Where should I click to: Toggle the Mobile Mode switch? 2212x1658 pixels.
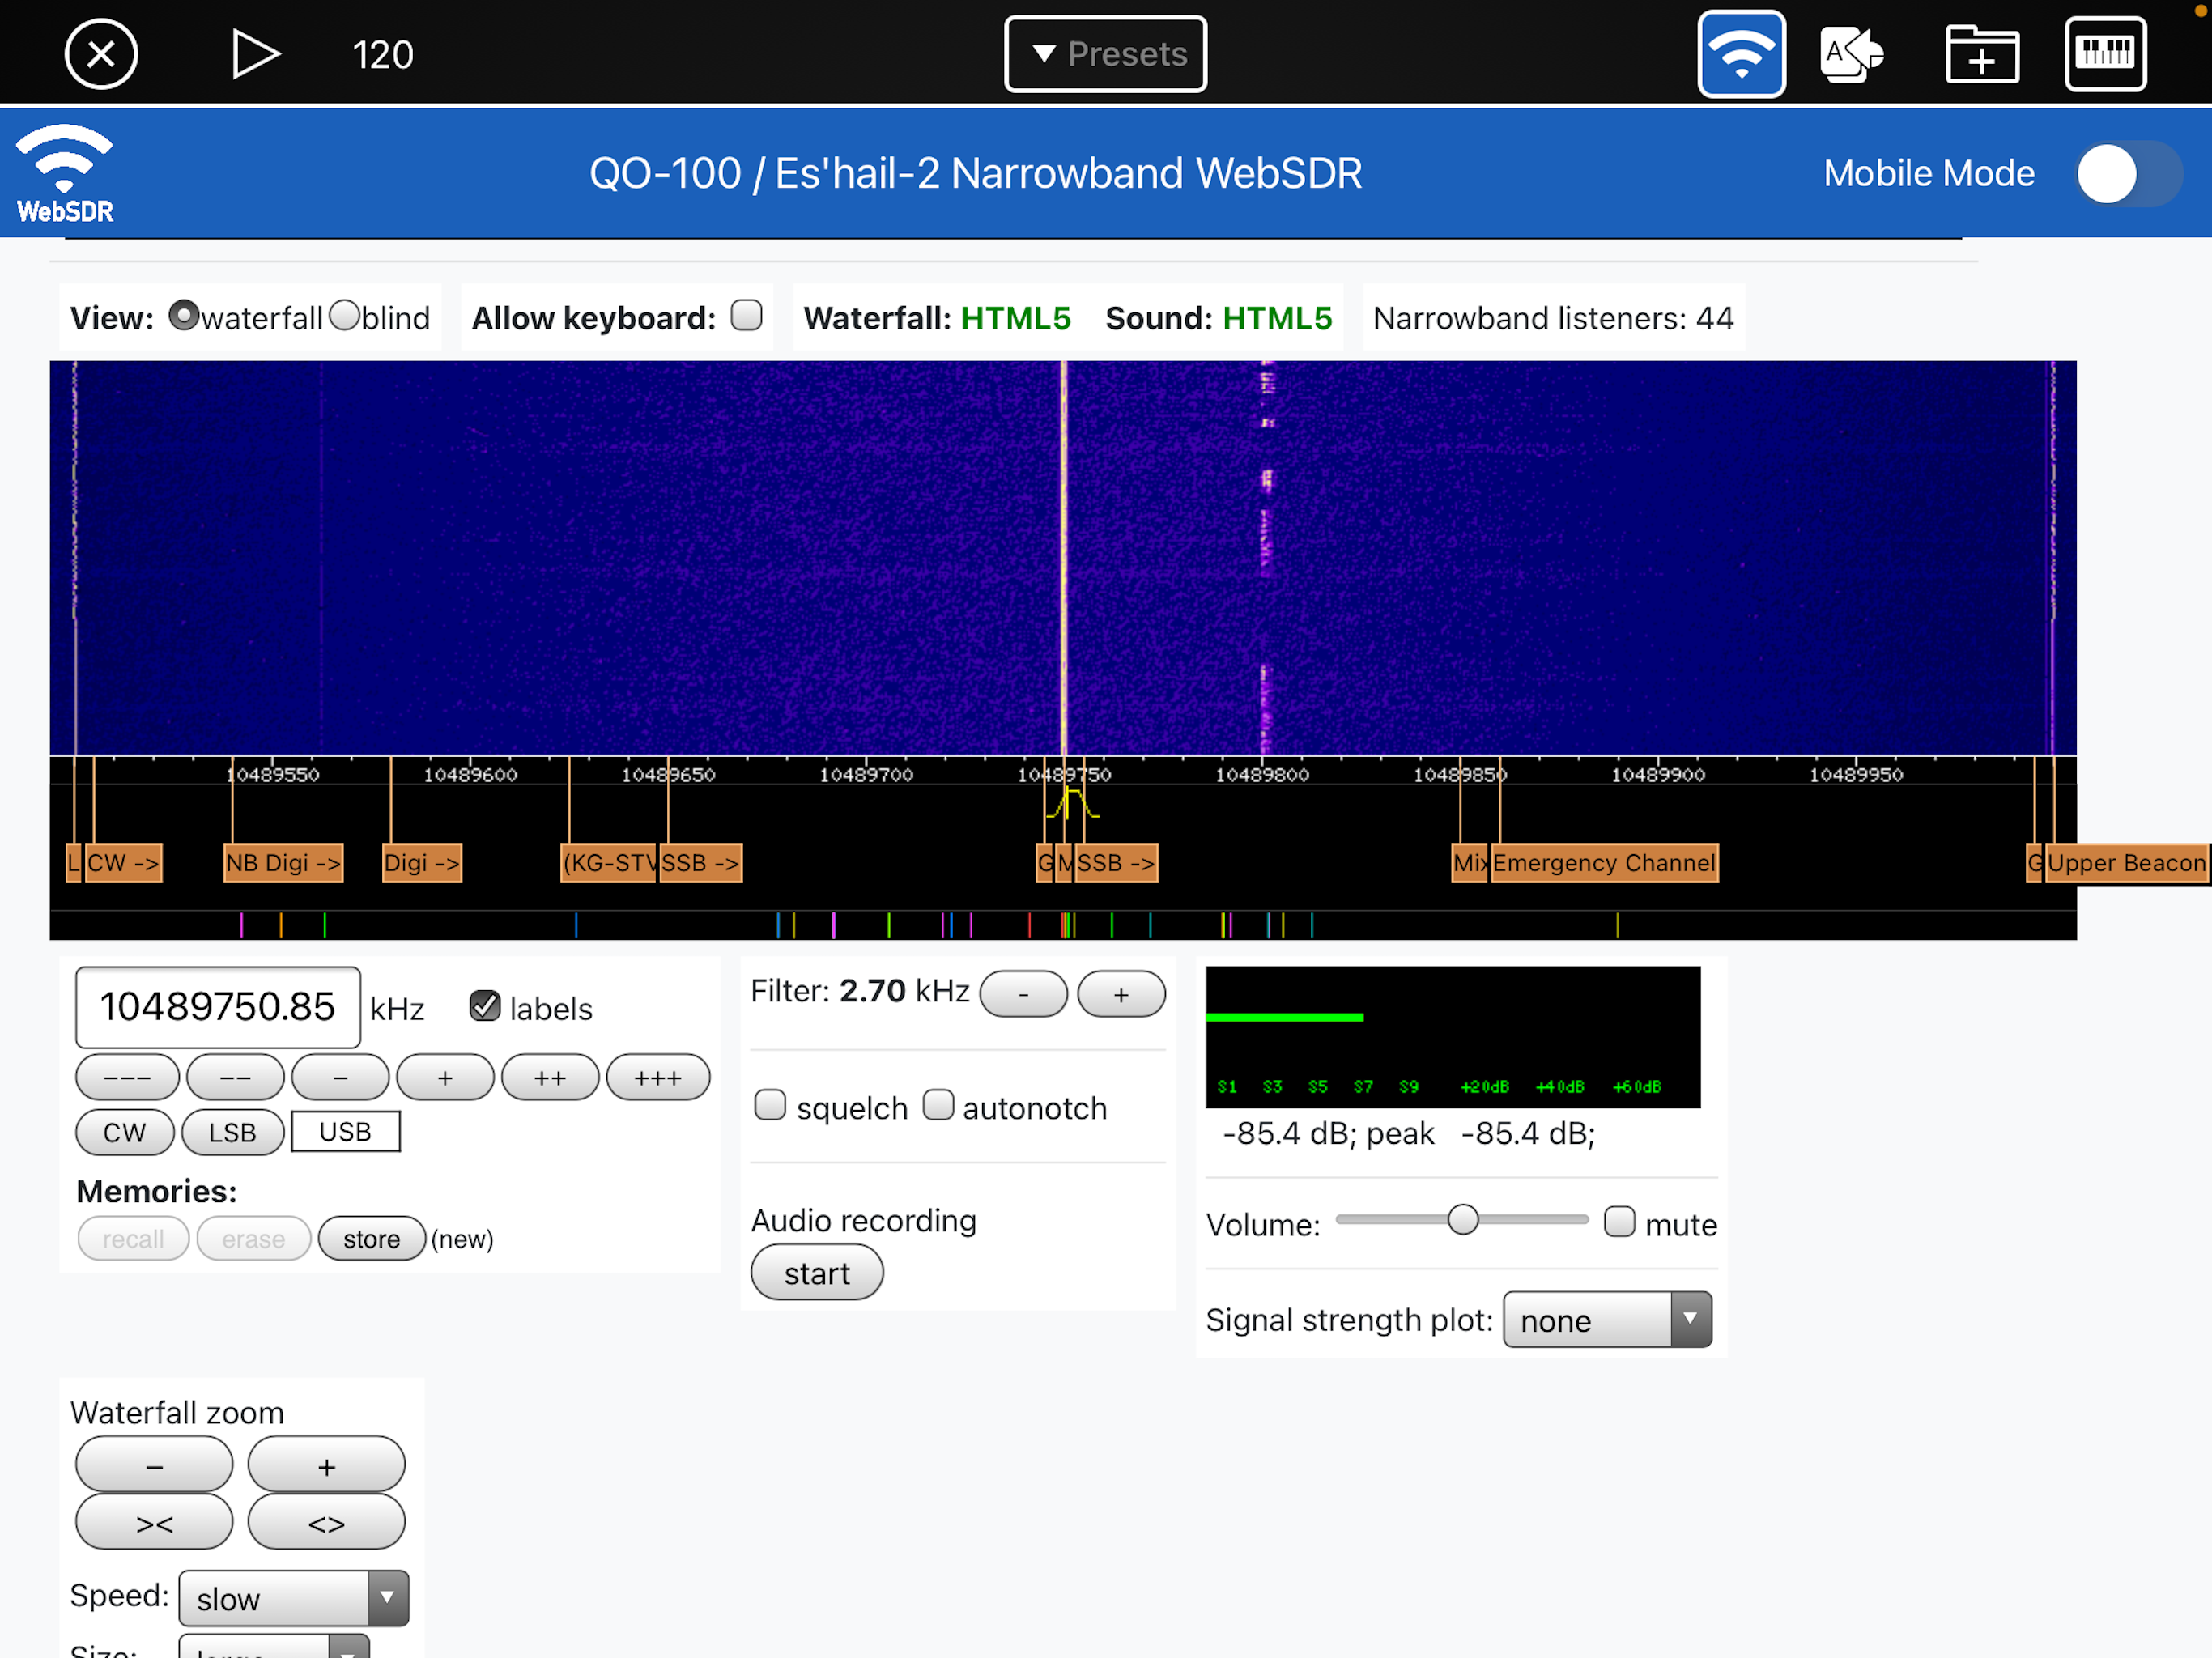point(2127,174)
